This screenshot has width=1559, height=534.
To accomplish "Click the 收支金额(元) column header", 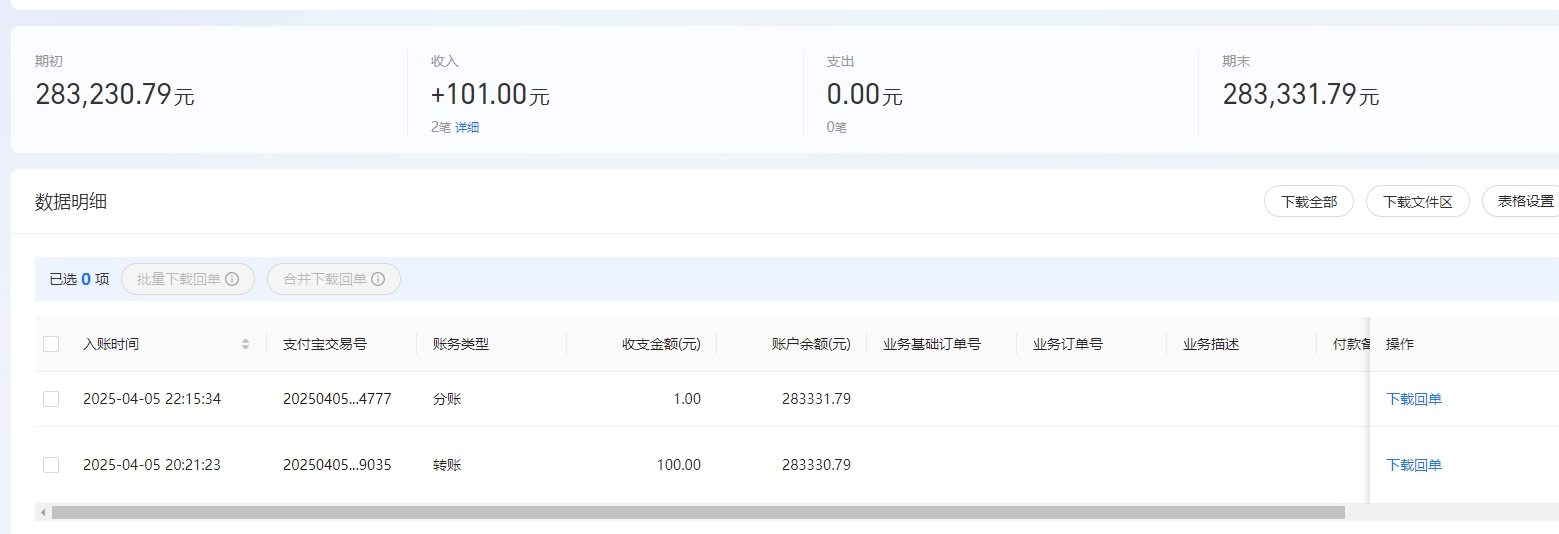I will (662, 344).
